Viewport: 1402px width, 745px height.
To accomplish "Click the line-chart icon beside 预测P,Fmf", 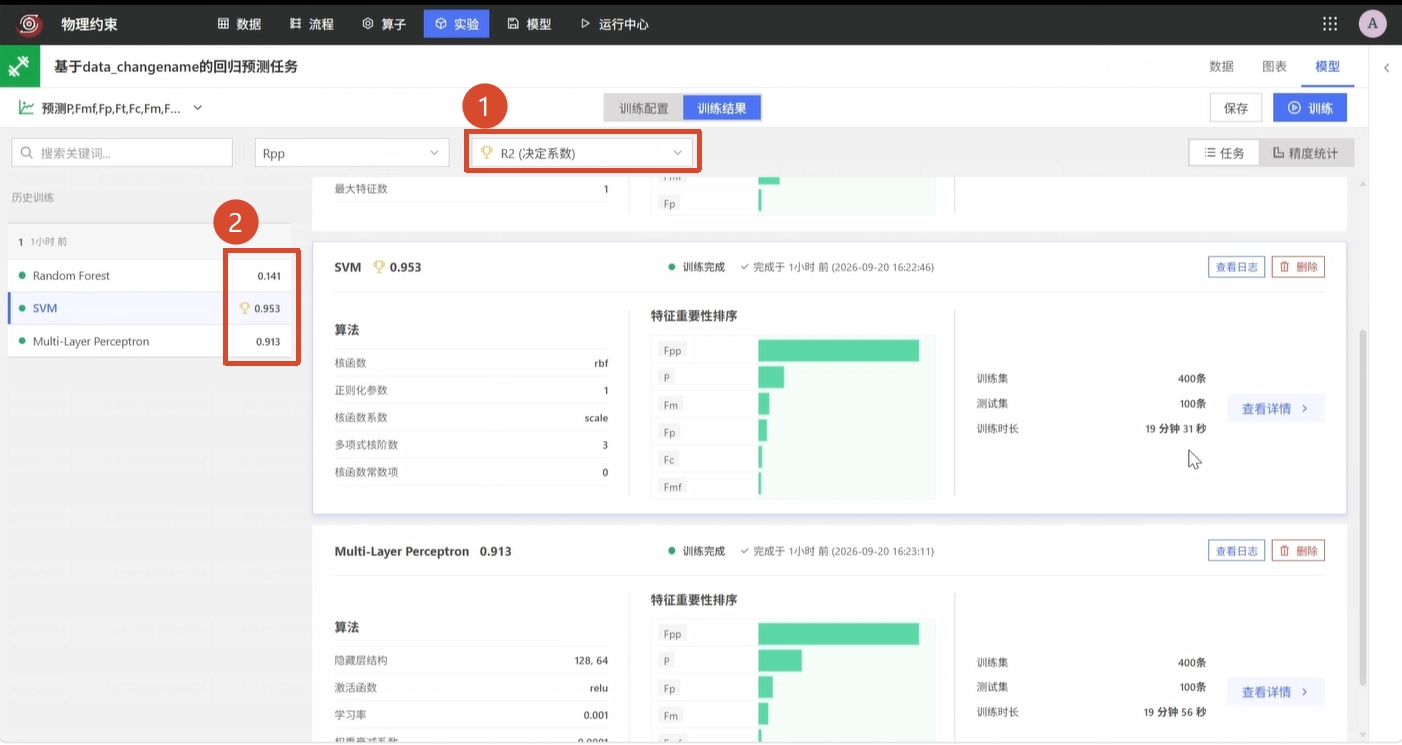I will pos(27,108).
